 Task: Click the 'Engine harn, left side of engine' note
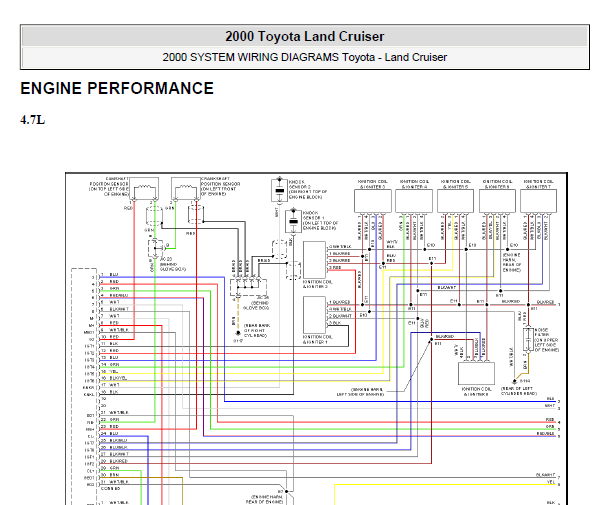pos(360,392)
